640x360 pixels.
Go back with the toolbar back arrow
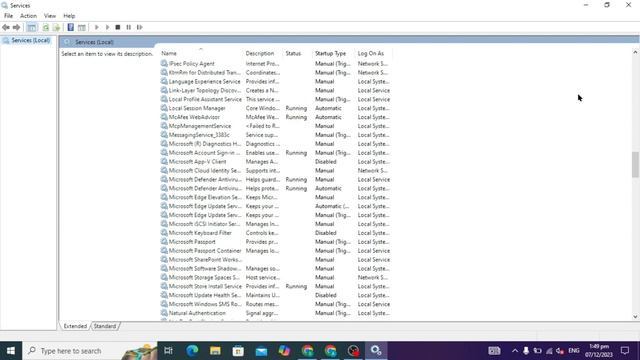pyautogui.click(x=6, y=27)
